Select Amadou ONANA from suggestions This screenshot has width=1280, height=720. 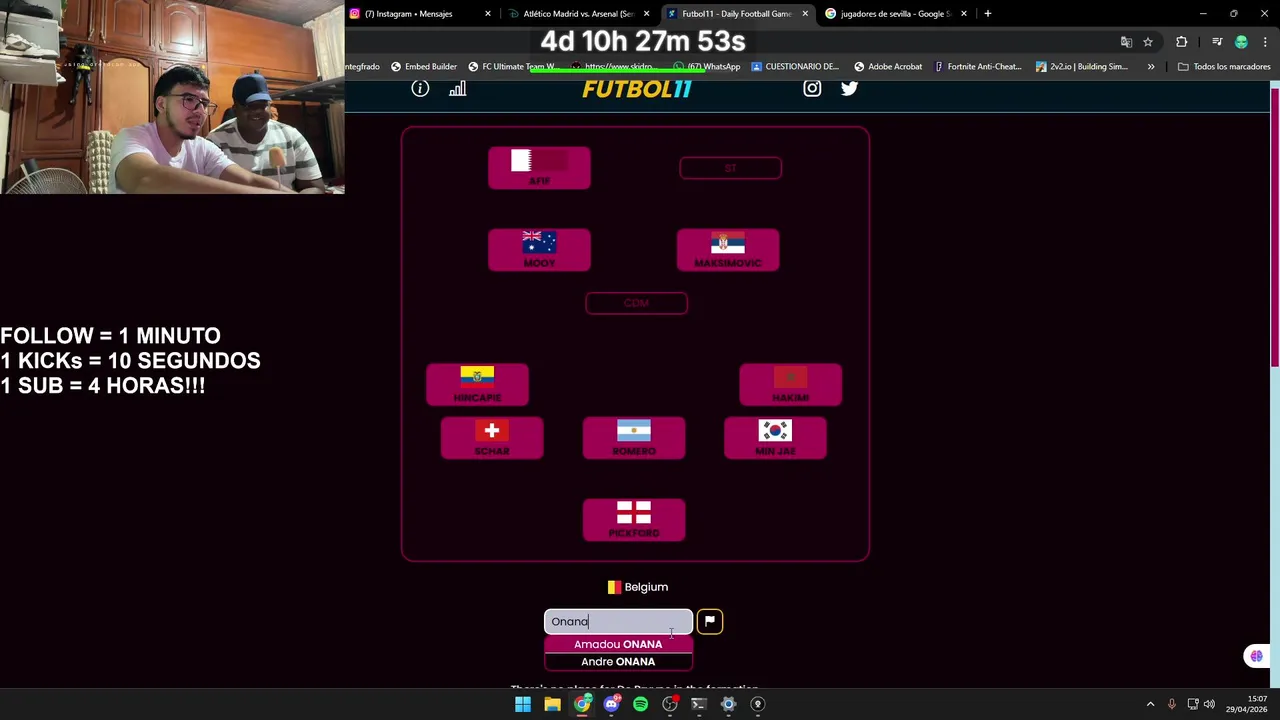click(x=618, y=644)
